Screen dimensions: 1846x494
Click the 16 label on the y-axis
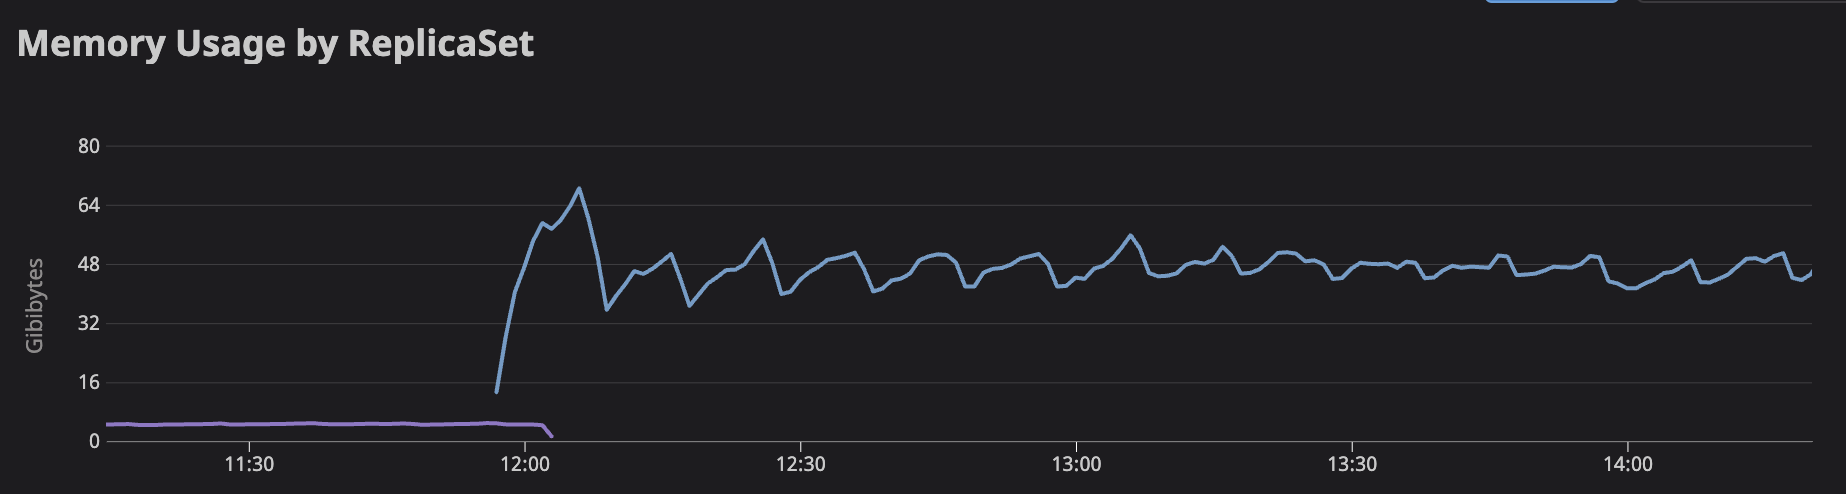click(89, 382)
